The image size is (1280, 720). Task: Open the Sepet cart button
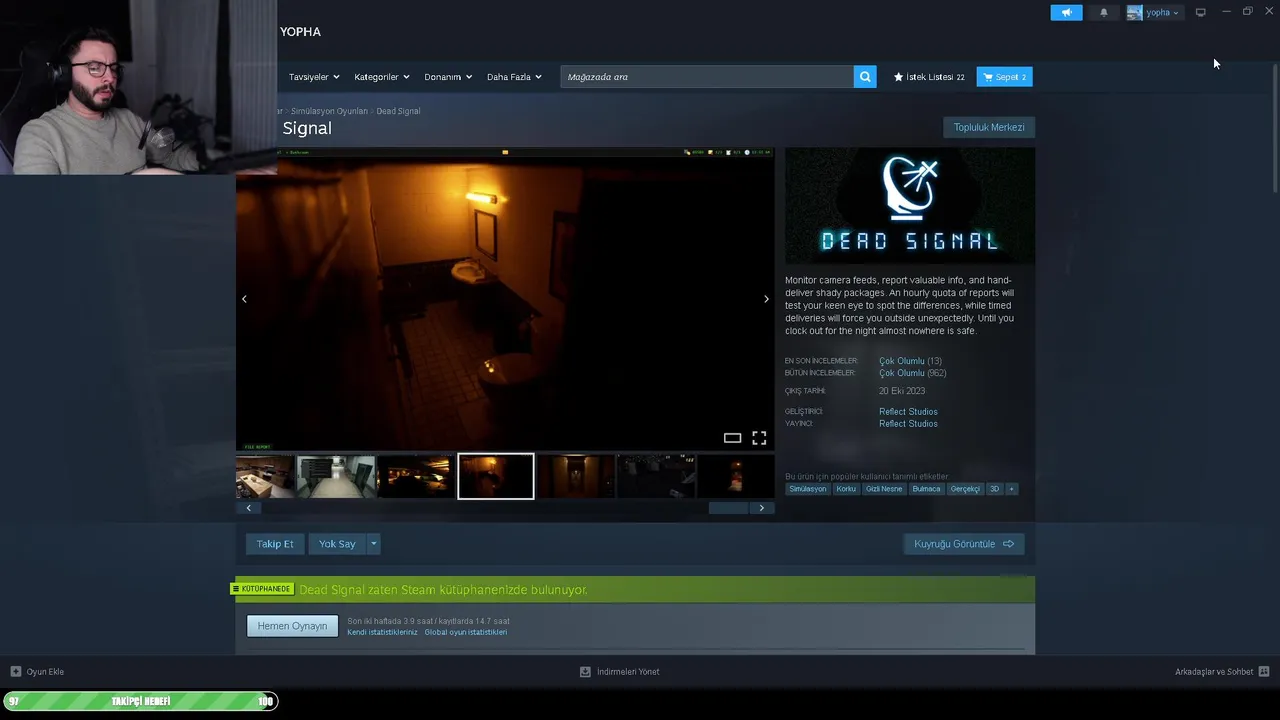1004,77
